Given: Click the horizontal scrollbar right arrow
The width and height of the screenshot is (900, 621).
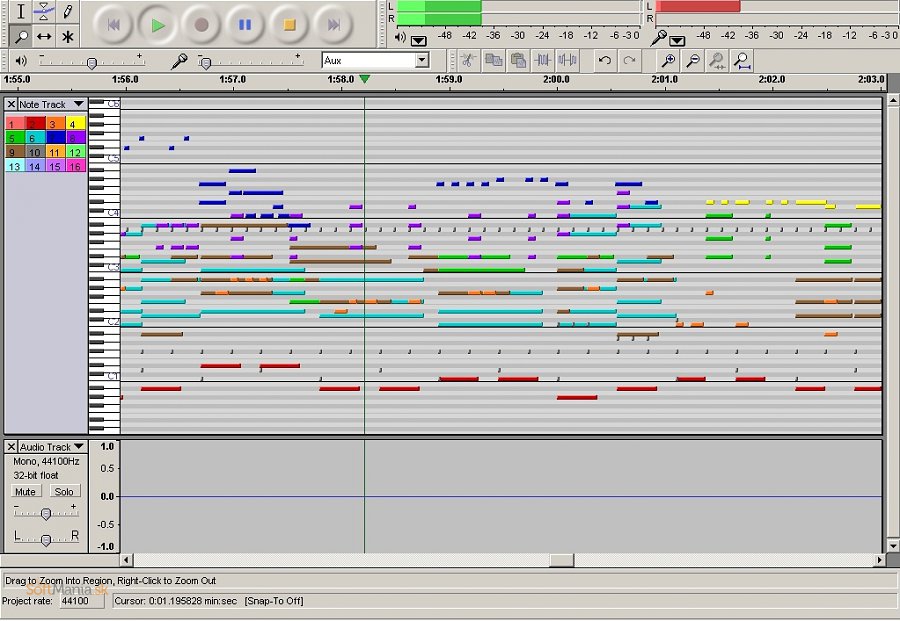Looking at the screenshot, I should pyautogui.click(x=879, y=560).
